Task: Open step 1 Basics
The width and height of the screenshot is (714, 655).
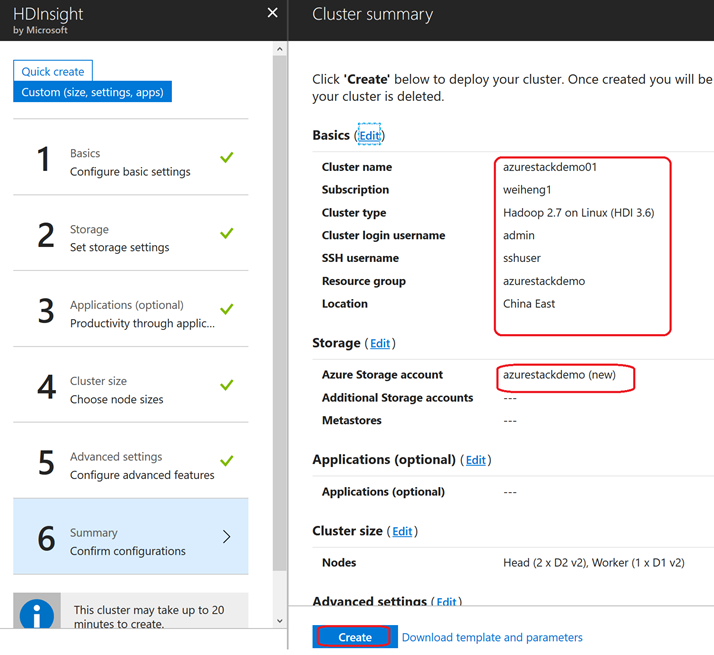Action: (x=131, y=157)
